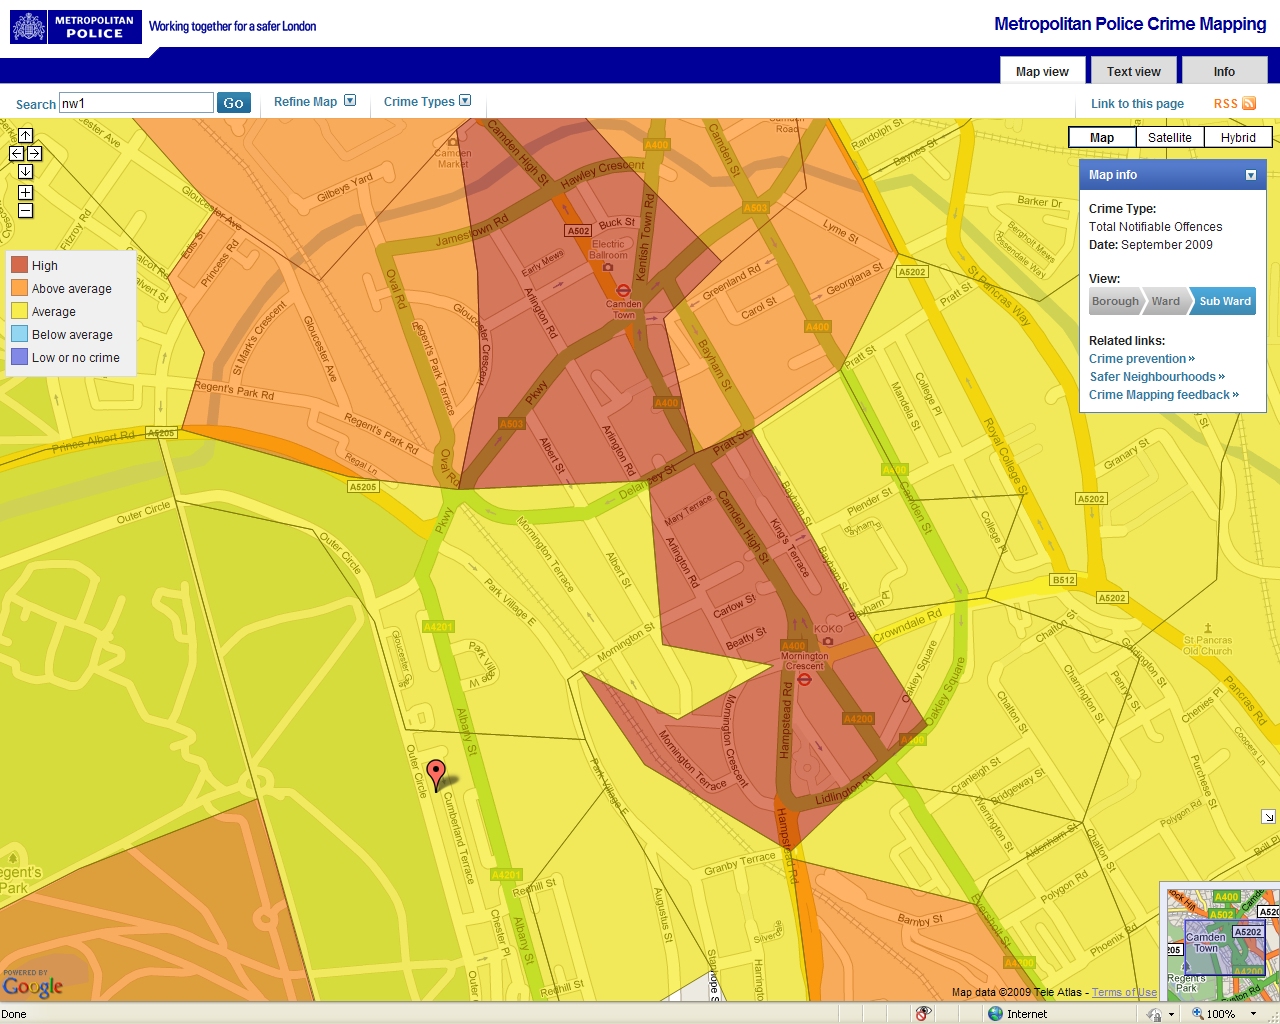
Task: Pan the map left with arrow
Action: pyautogui.click(x=16, y=154)
